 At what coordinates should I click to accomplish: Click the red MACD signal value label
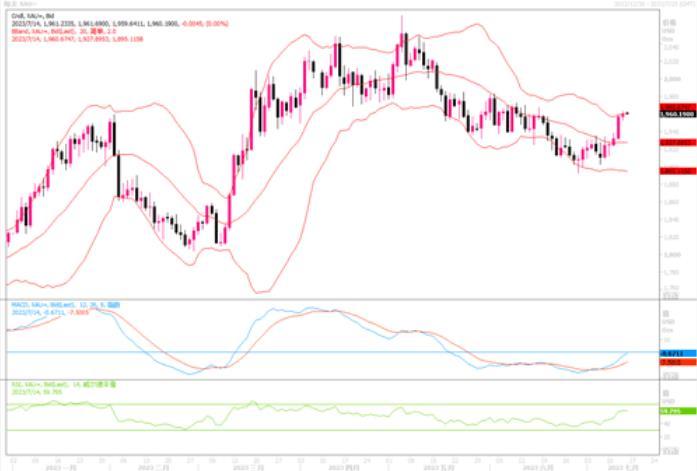pos(675,362)
